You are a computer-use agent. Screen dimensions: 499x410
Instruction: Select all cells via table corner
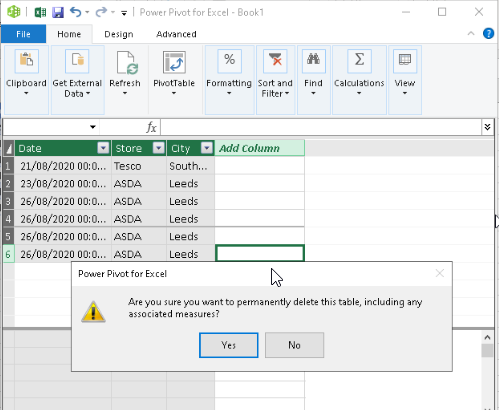pyautogui.click(x=8, y=148)
